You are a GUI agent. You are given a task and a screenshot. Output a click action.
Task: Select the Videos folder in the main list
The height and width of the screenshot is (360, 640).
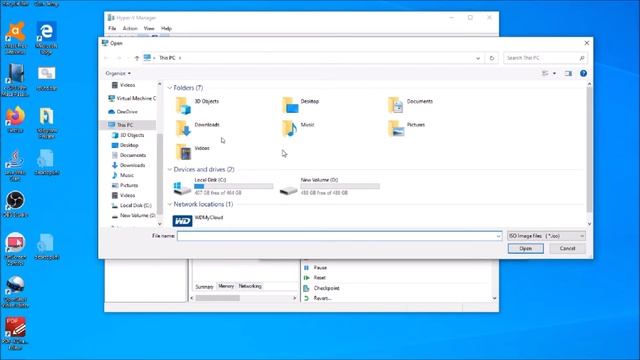point(193,151)
